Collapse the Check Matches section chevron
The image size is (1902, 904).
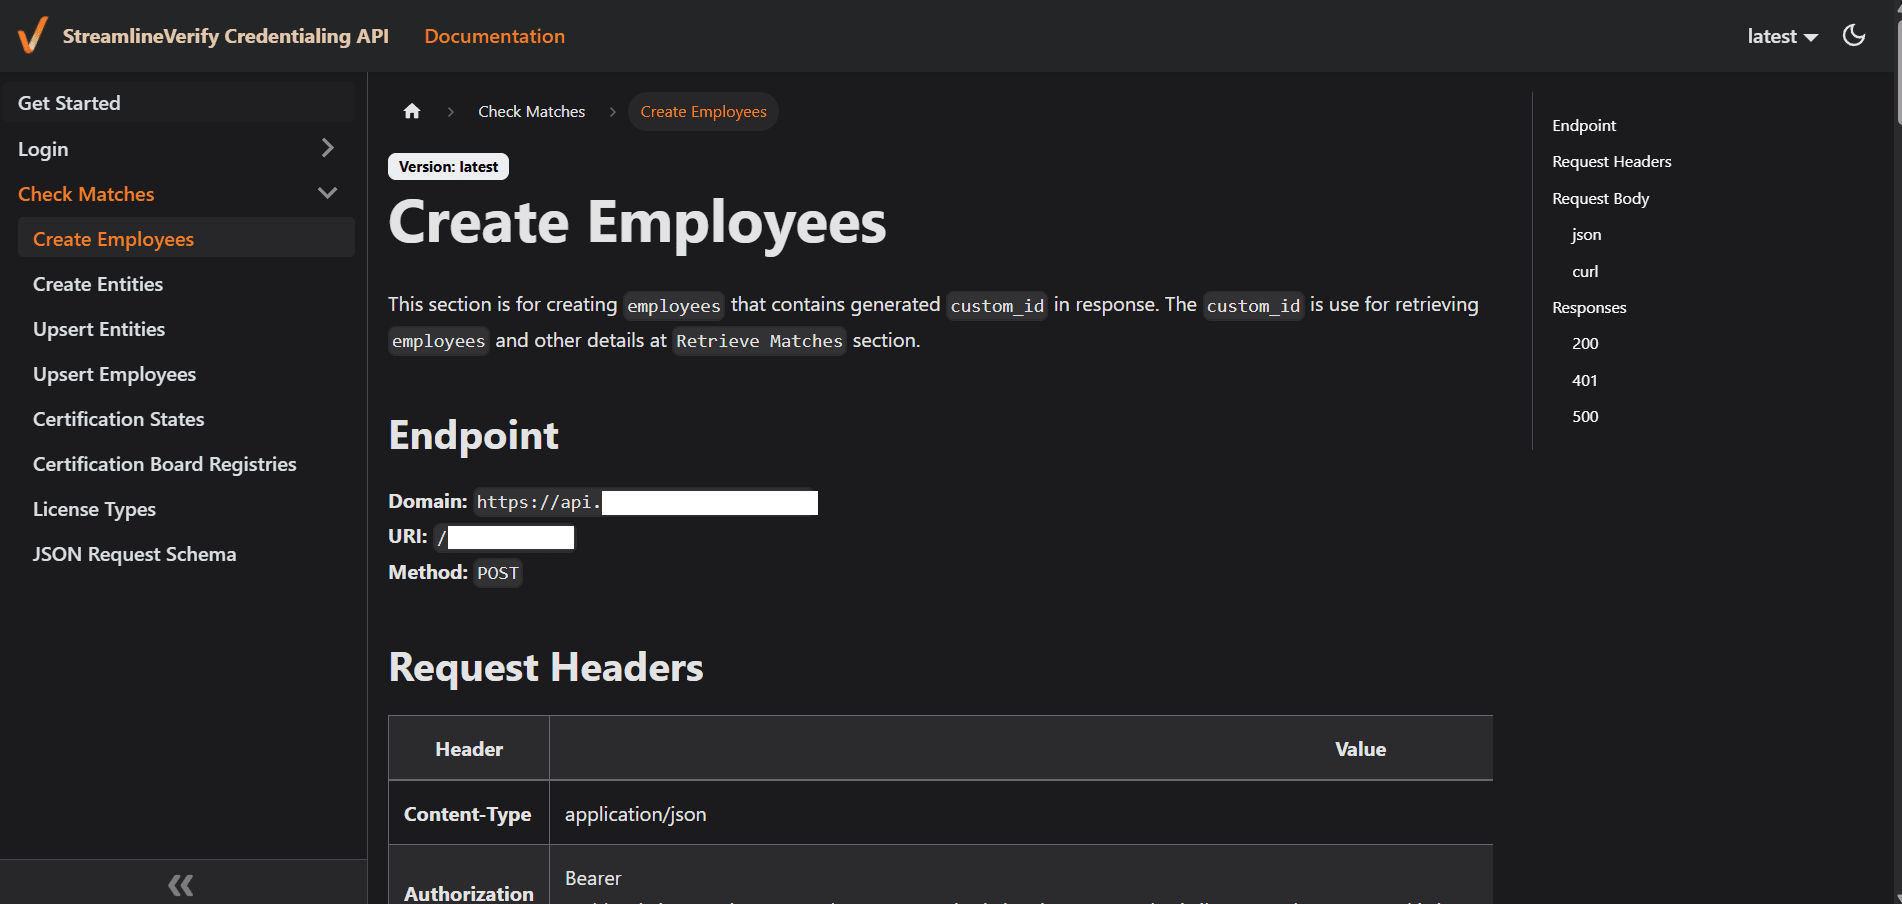click(327, 194)
